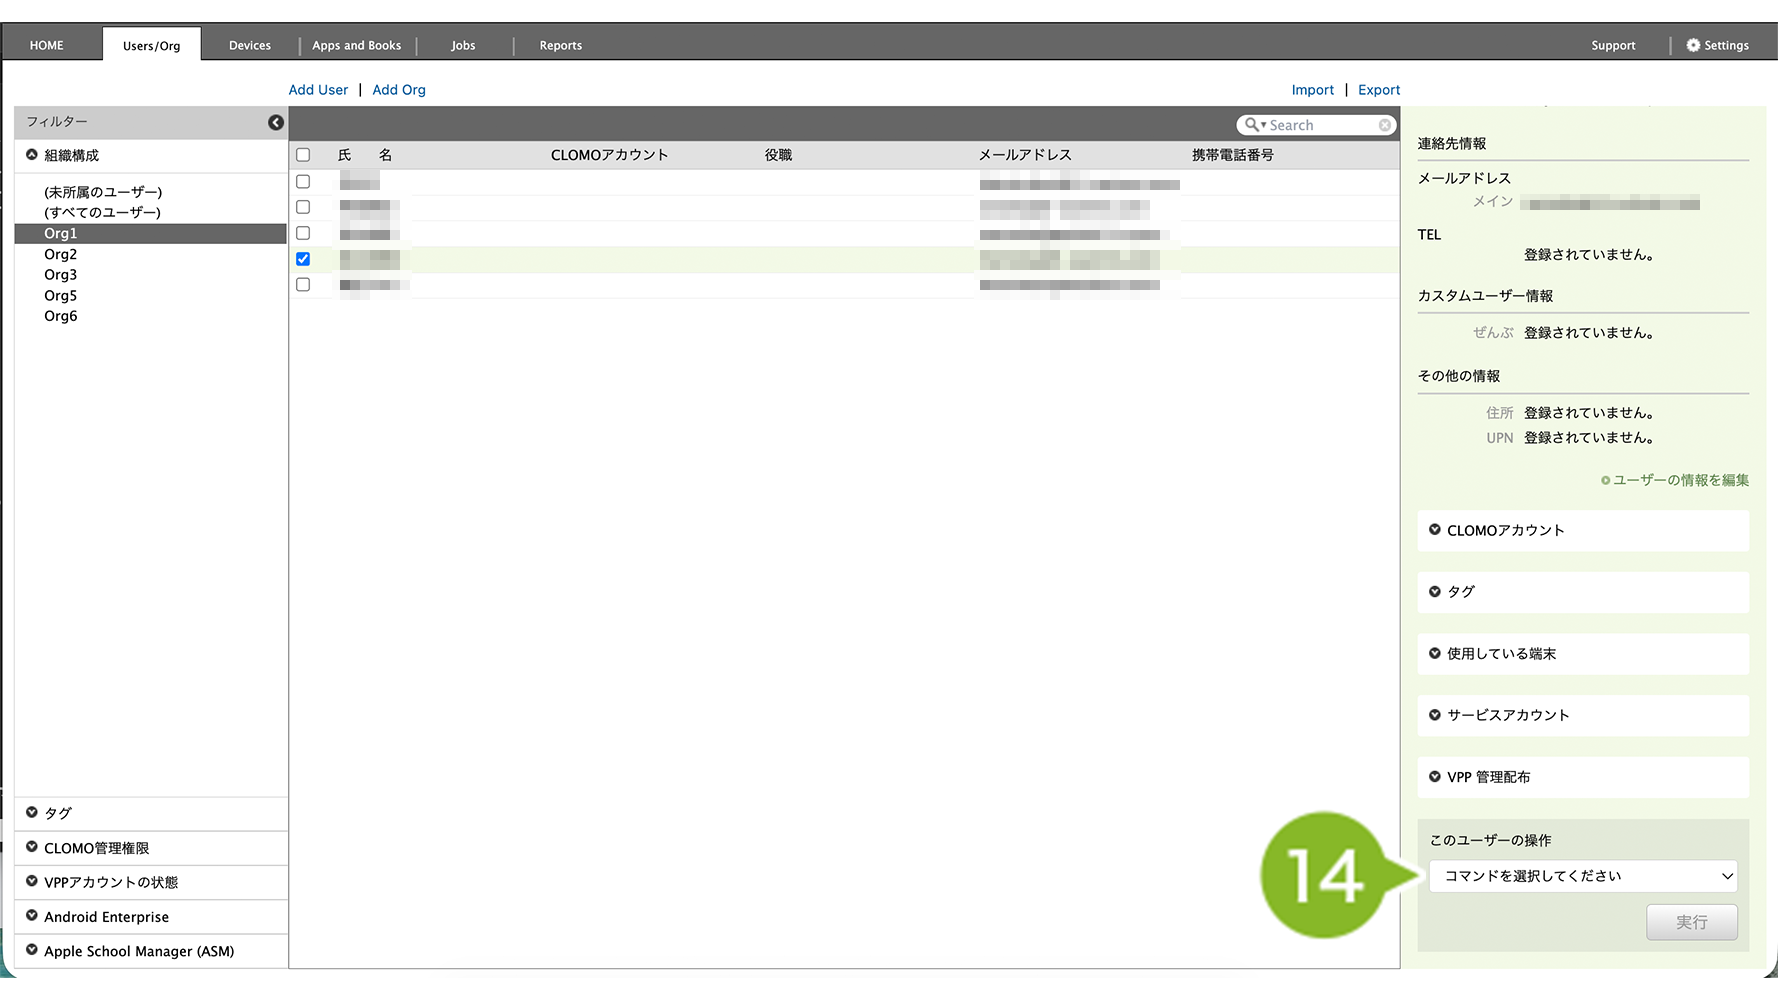Click the Add User link
Image resolution: width=1778 pixels, height=1000 pixels.
(x=318, y=90)
